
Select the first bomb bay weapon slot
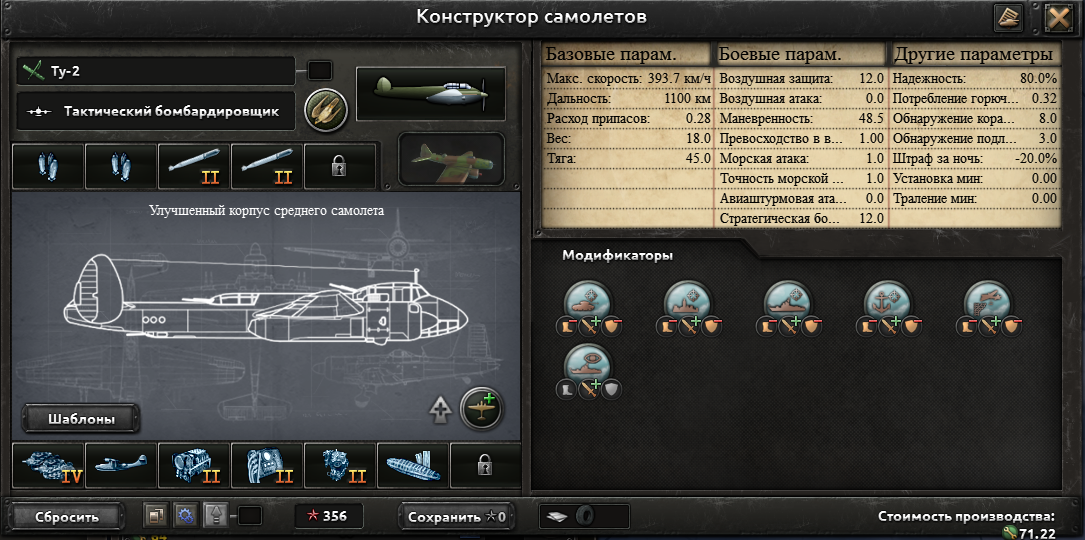[48, 167]
